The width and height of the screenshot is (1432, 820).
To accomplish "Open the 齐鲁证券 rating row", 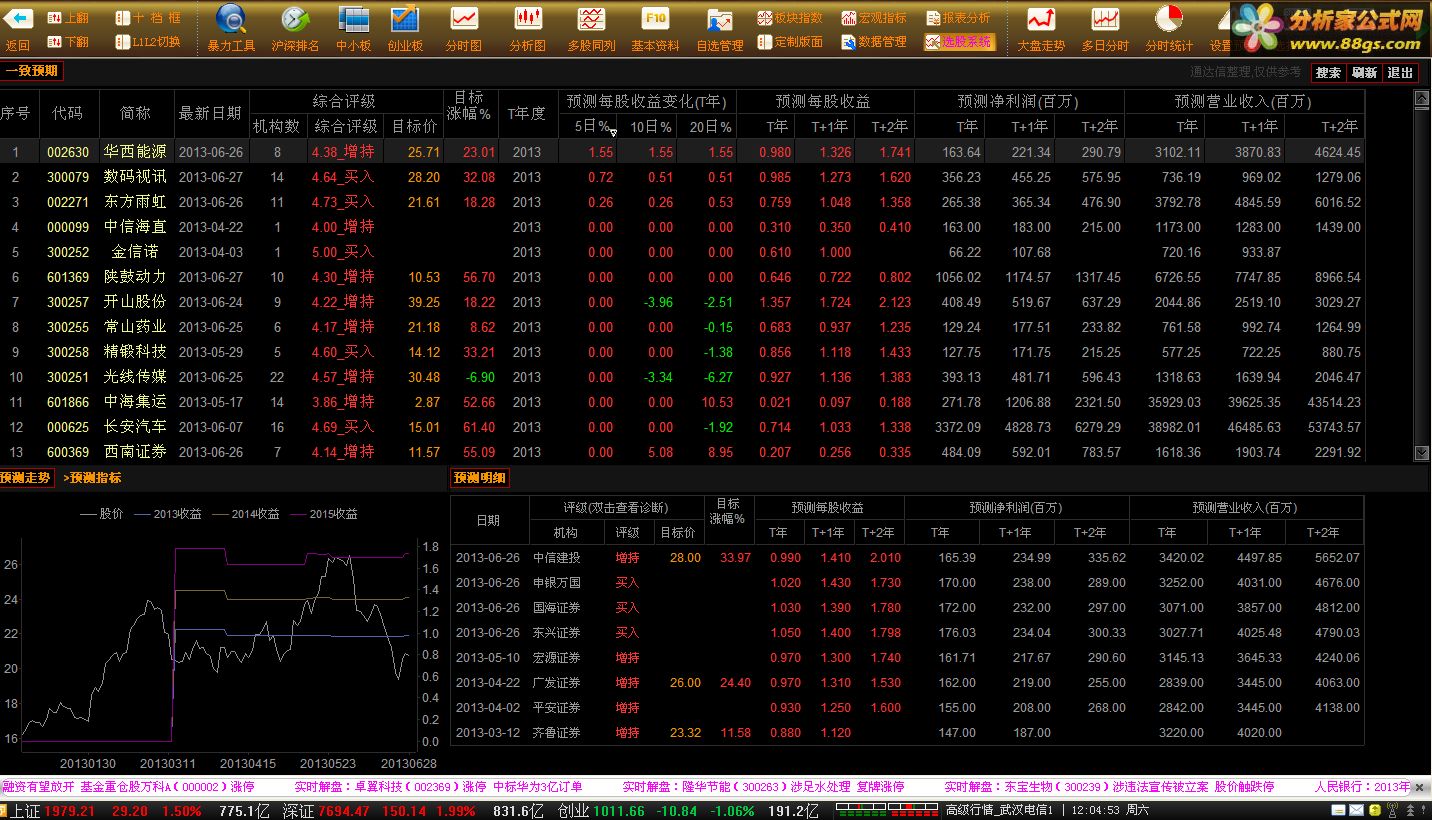I will click(x=907, y=733).
